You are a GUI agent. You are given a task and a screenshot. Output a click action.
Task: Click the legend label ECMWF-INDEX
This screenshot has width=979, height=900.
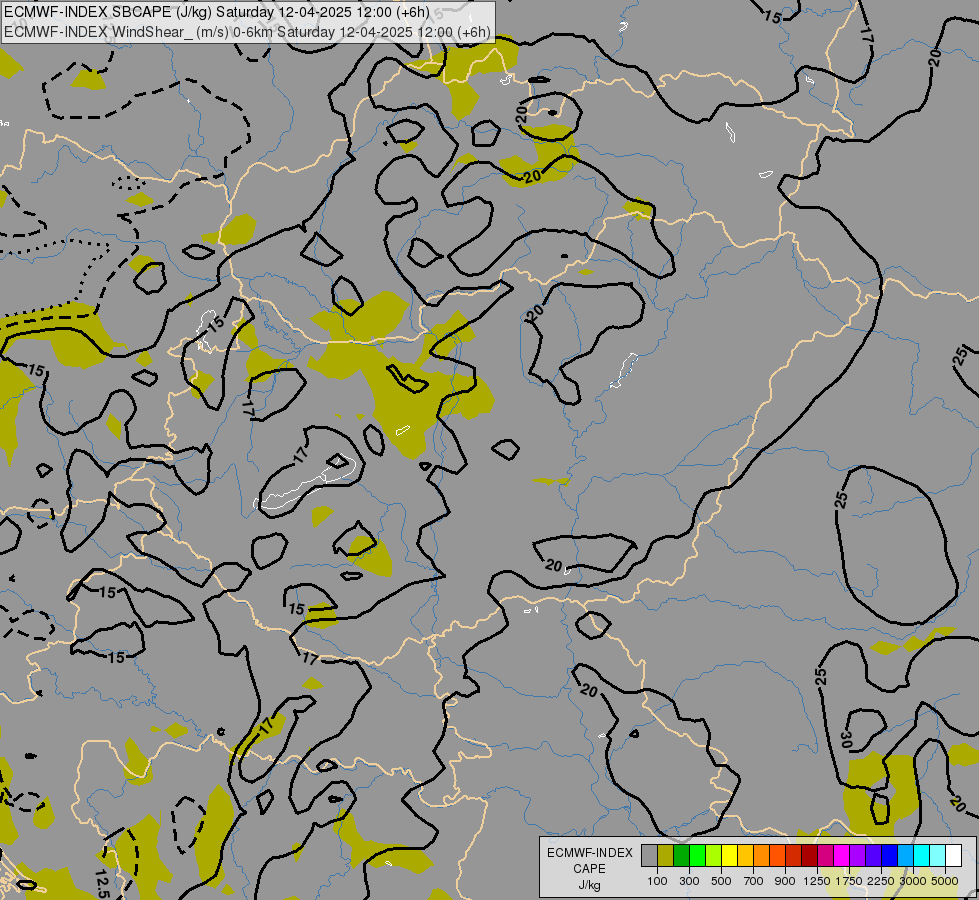pyautogui.click(x=589, y=853)
